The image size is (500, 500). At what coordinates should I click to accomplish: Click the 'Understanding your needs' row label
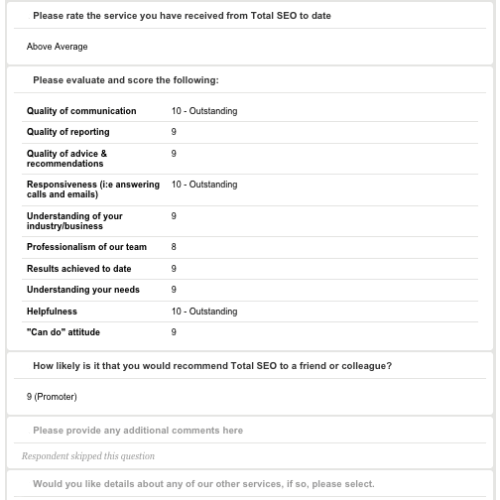[83, 290]
